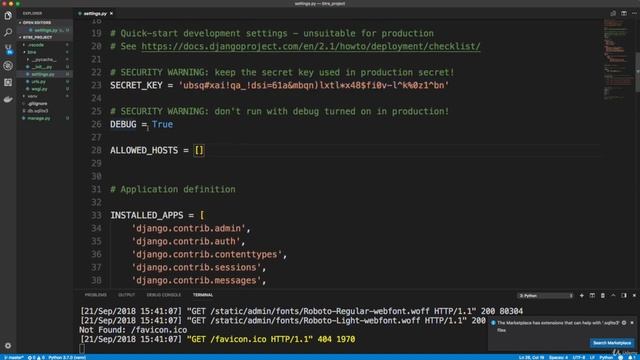Maximize panel with the up chevron
The image size is (640, 360).
pos(613,296)
